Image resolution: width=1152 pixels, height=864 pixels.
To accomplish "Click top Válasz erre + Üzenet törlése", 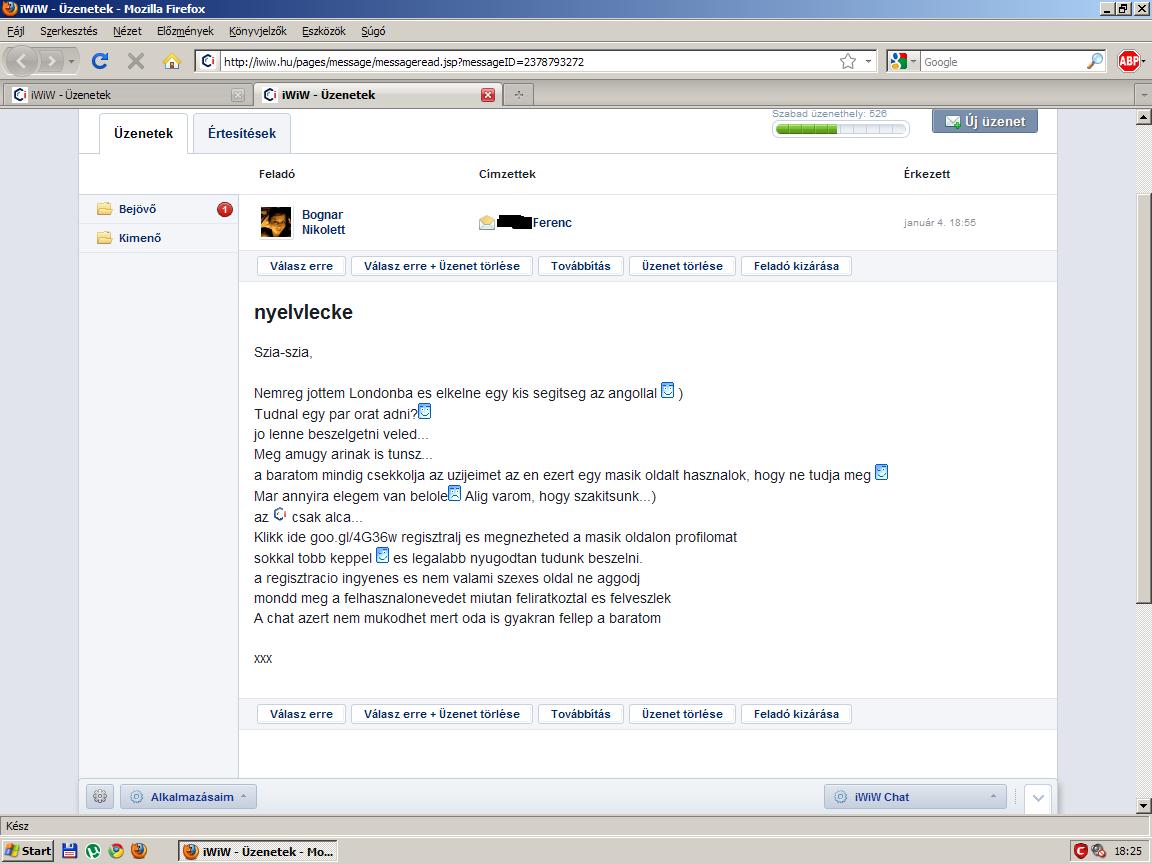I will [442, 266].
